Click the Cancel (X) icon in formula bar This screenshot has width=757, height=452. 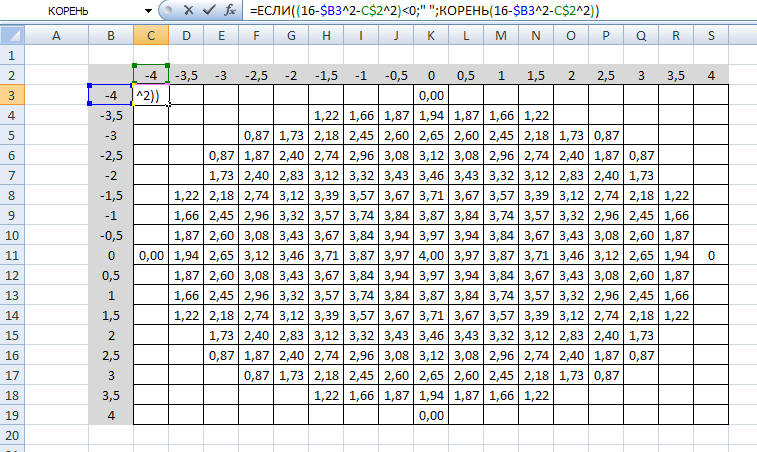(x=187, y=10)
